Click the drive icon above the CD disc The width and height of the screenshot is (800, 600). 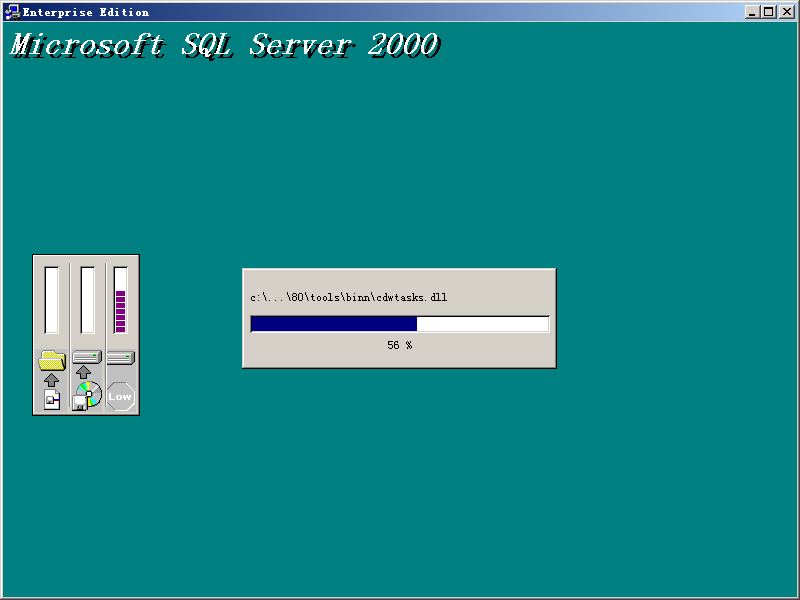[87, 357]
